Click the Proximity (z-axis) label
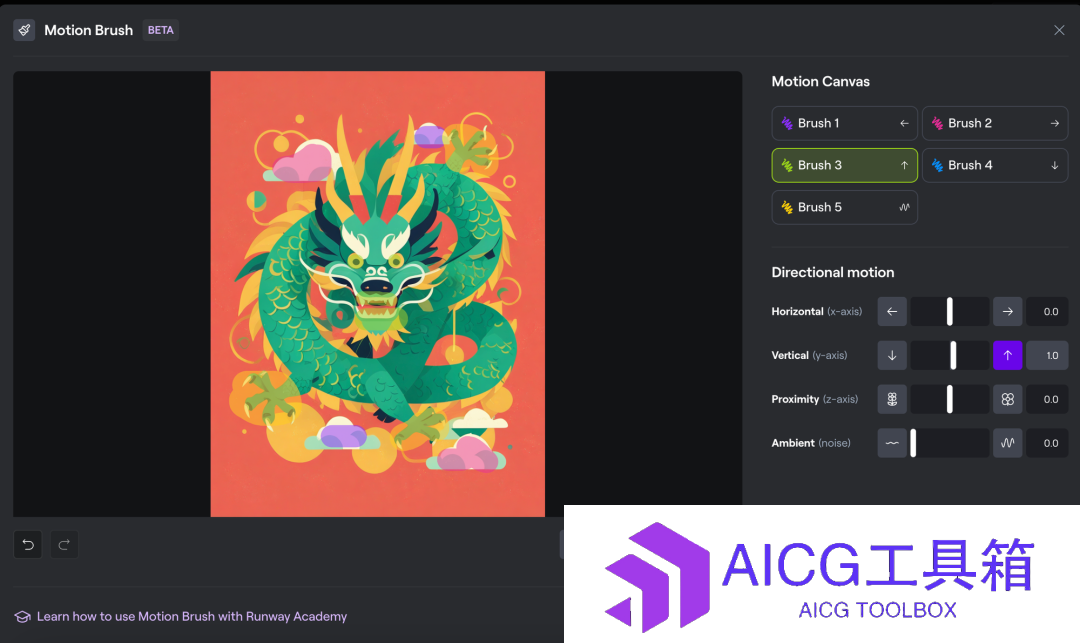This screenshot has width=1080, height=643. (x=815, y=399)
